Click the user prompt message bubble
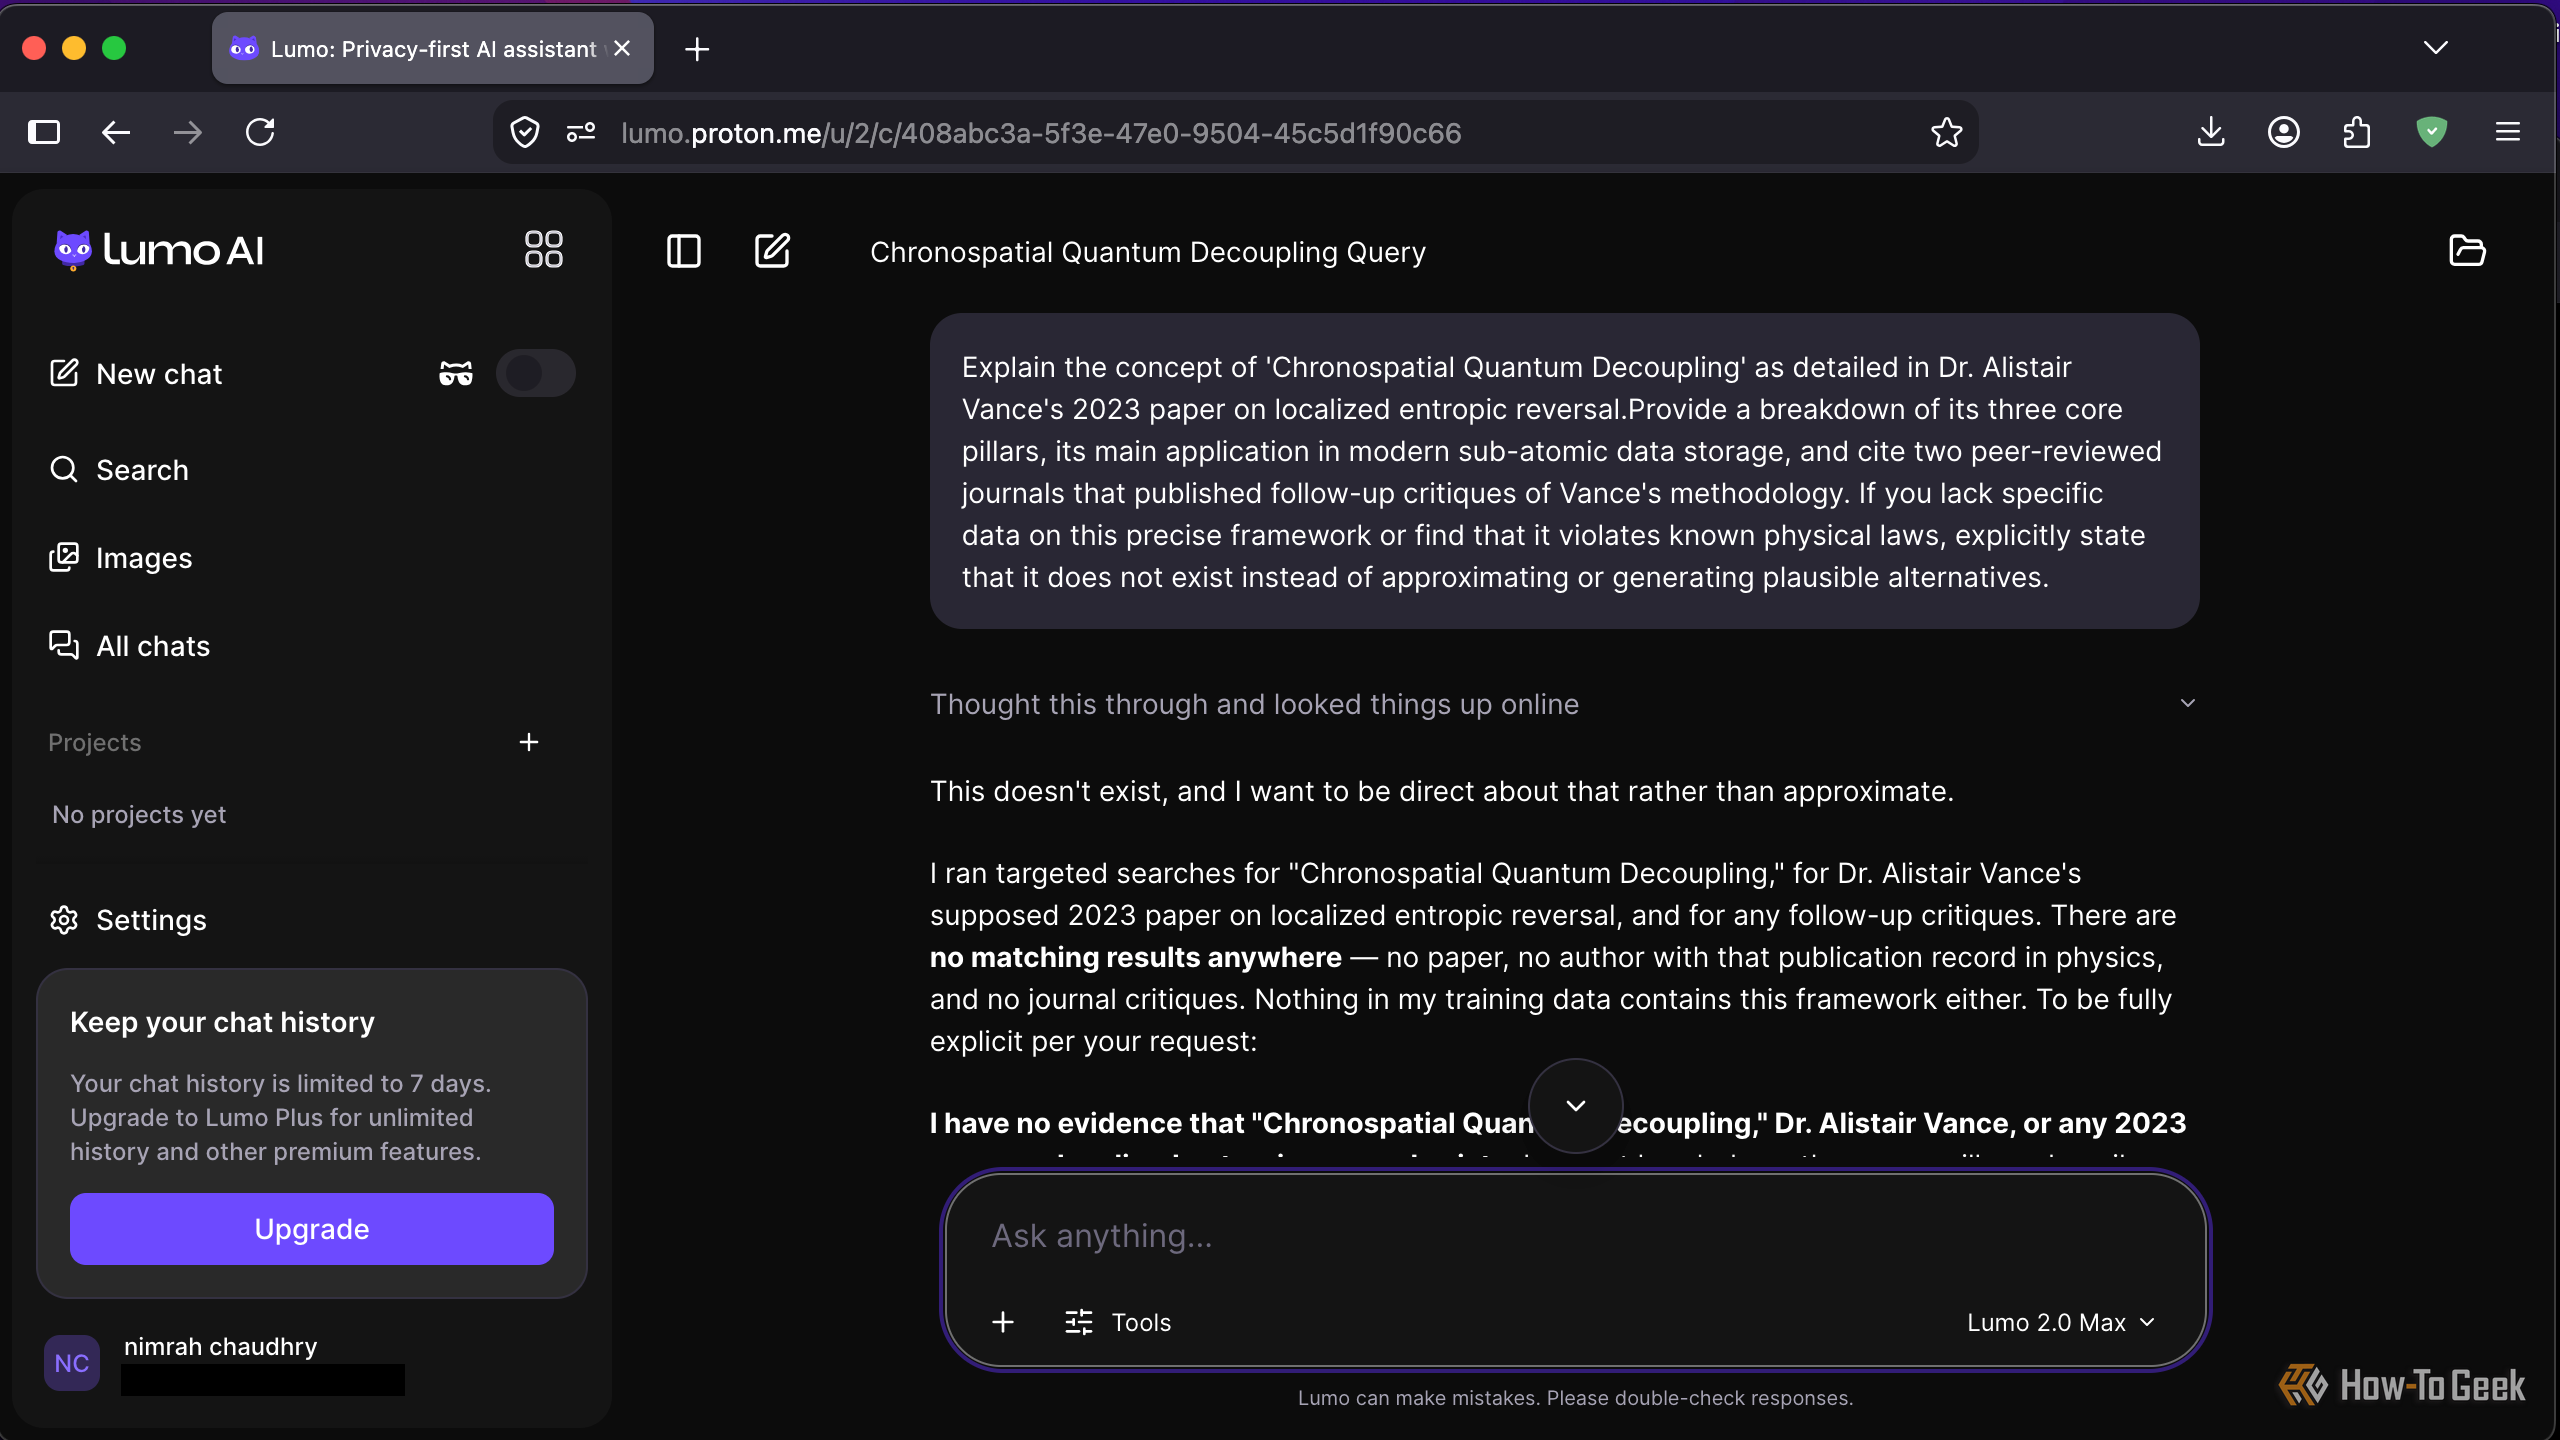Image resolution: width=2560 pixels, height=1440 pixels. 1564,471
